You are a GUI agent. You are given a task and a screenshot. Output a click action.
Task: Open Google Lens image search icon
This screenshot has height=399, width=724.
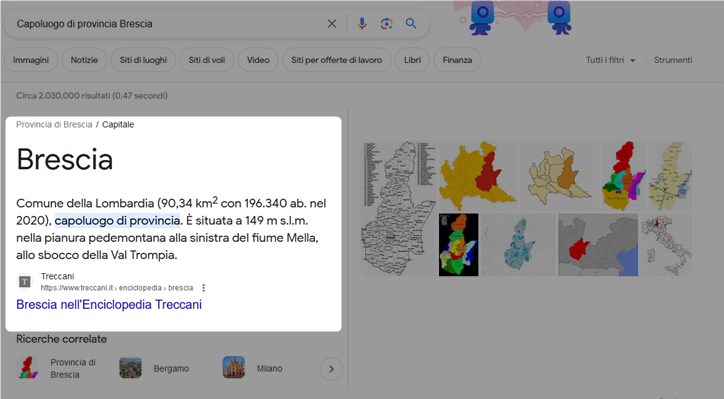(386, 24)
